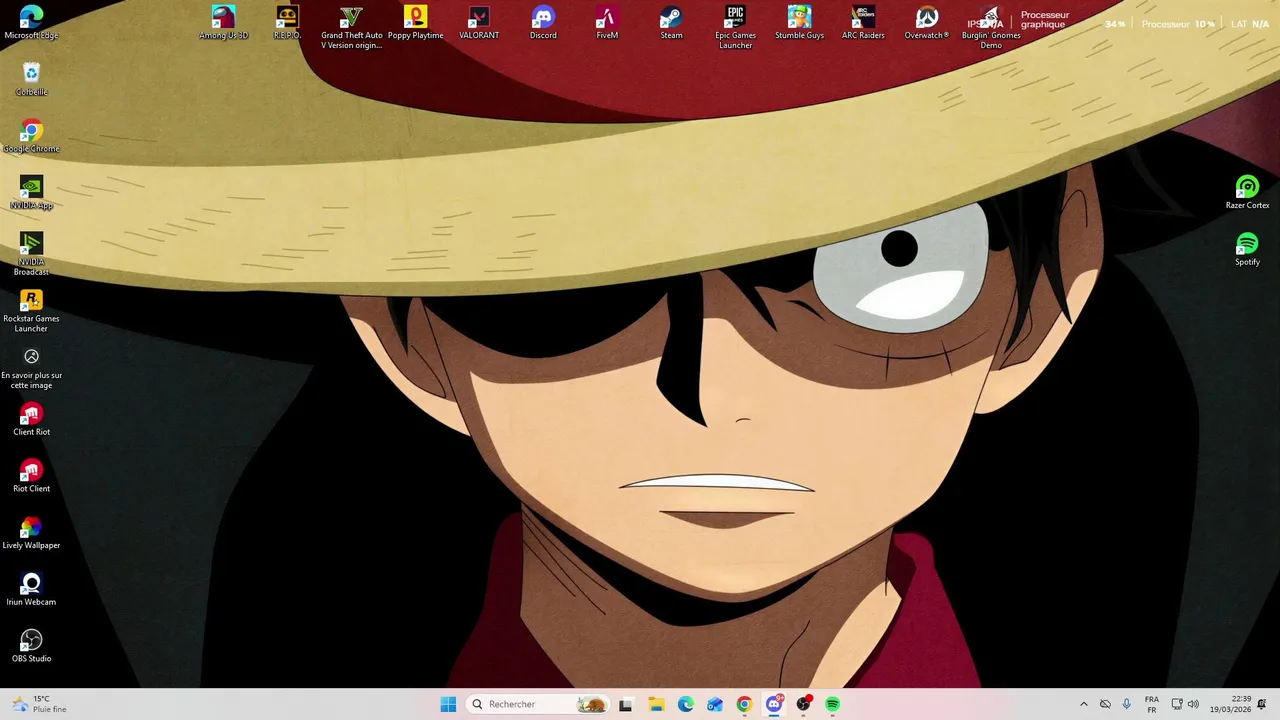Click the microphone tray icon
The width and height of the screenshot is (1280, 720).
point(1127,704)
